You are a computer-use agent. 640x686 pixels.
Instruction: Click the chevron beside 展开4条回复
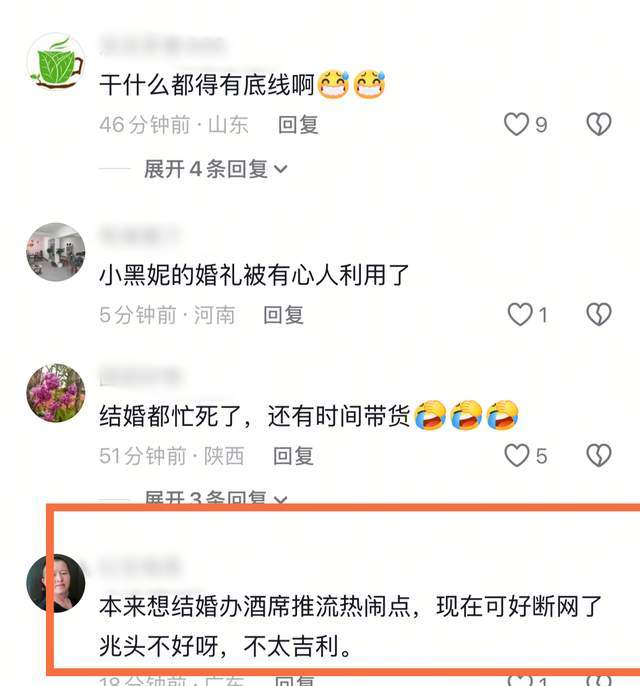(280, 169)
